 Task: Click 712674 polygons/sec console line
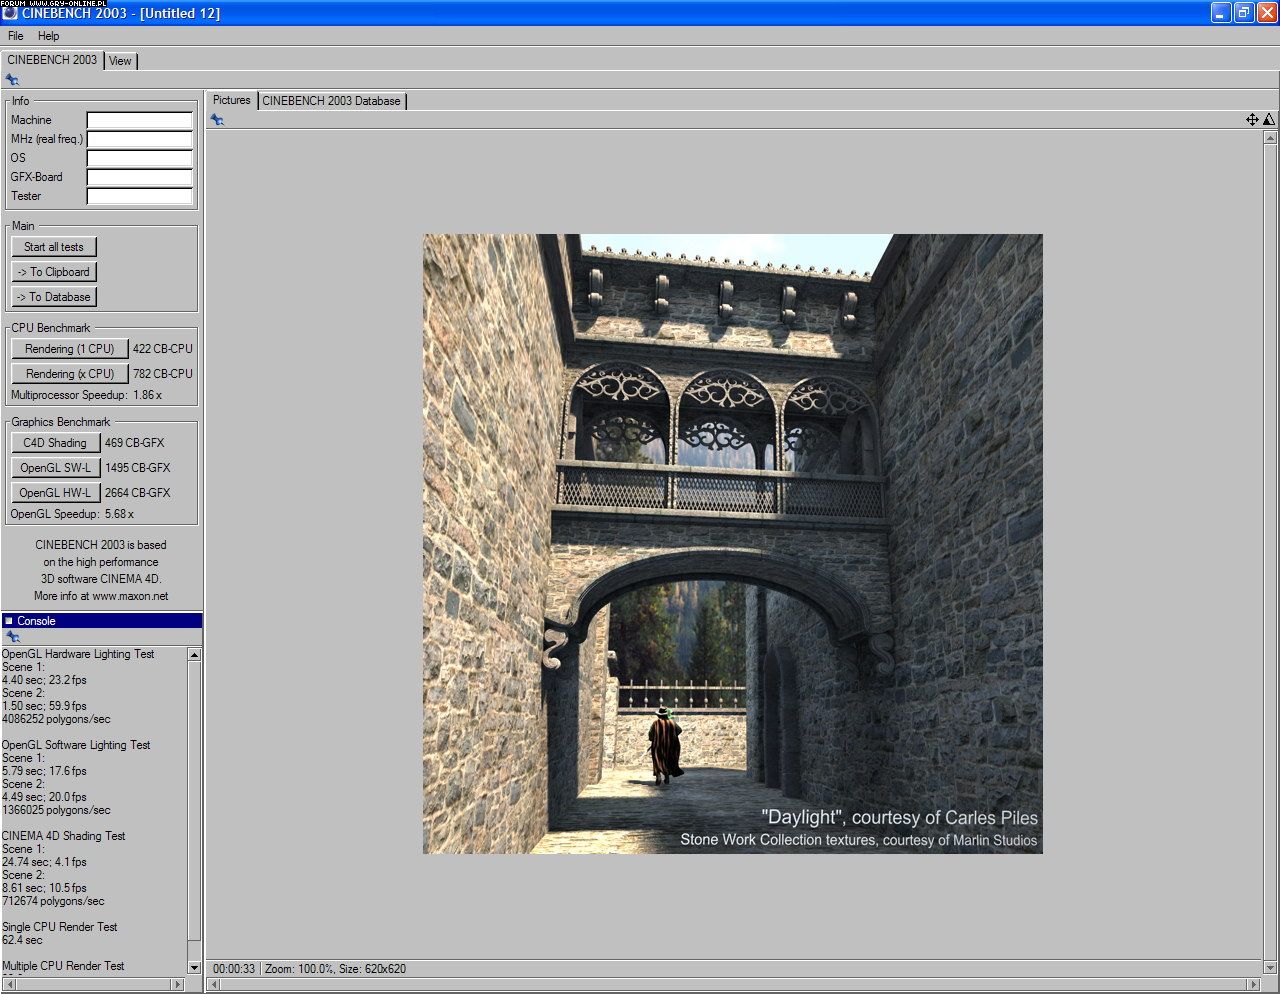coord(53,901)
